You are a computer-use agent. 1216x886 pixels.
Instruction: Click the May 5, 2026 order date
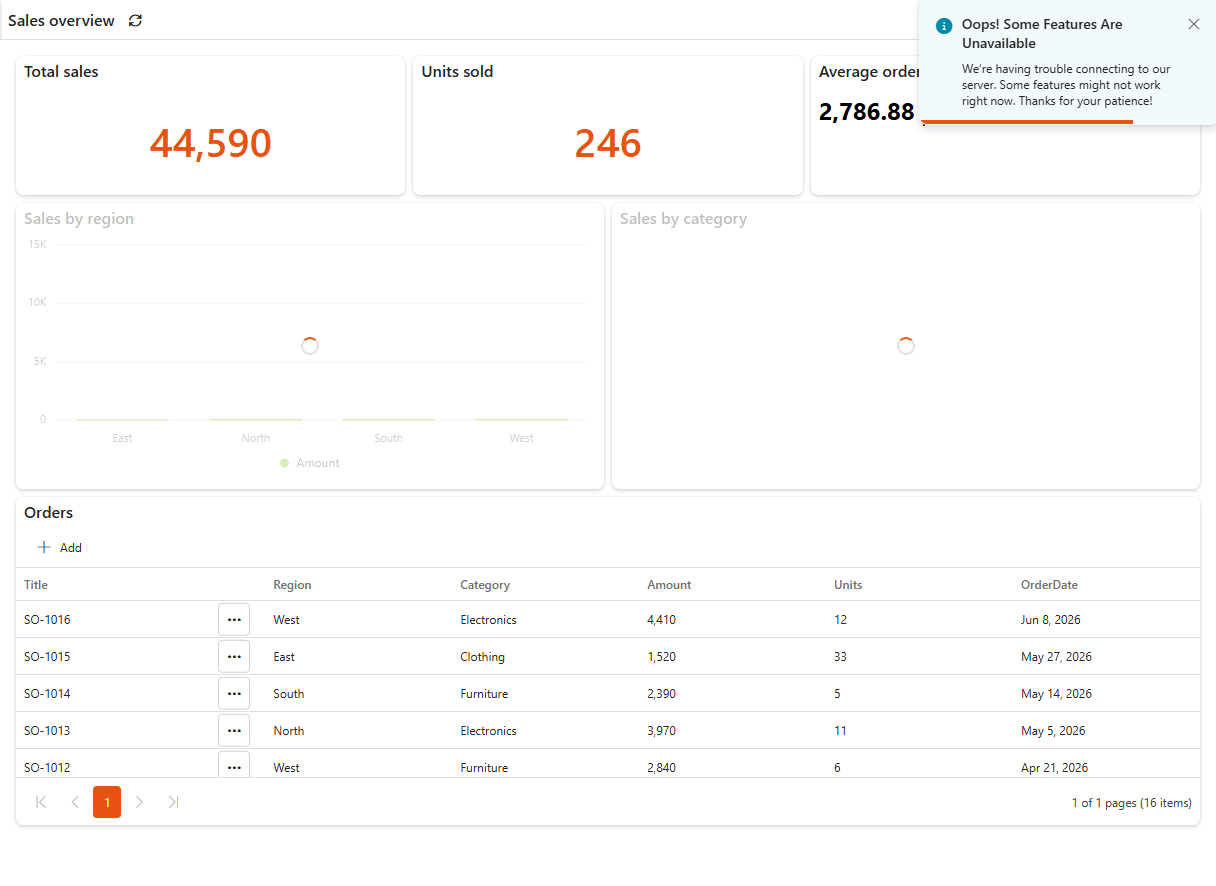[1053, 731]
